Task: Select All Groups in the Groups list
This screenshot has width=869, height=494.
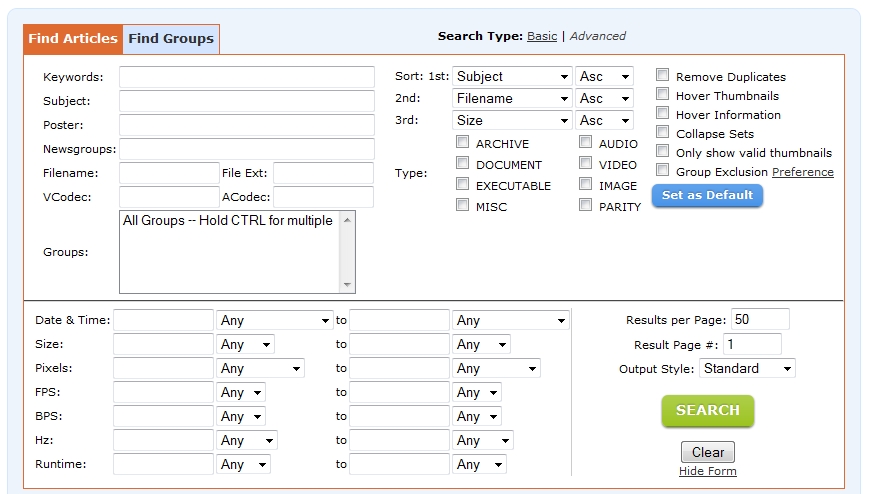Action: coord(228,221)
